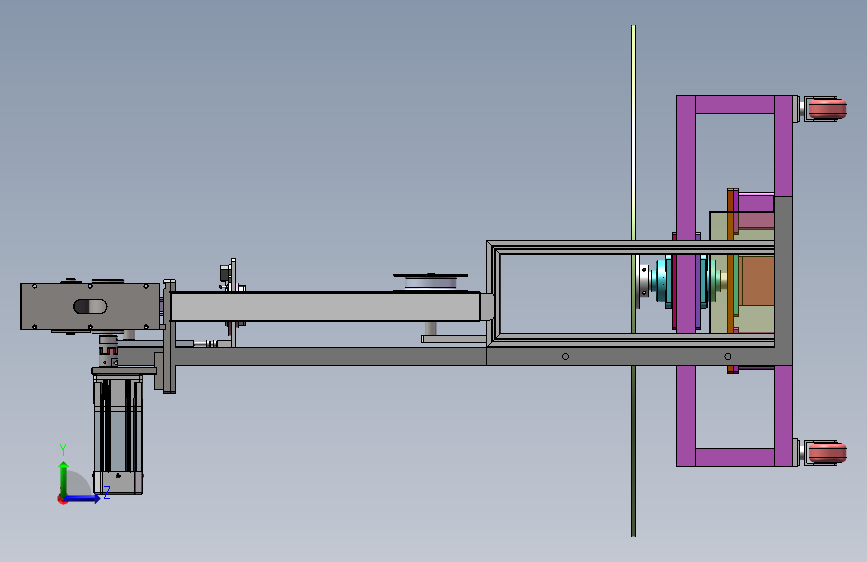Select the thin vertical disc edge line

634,280
